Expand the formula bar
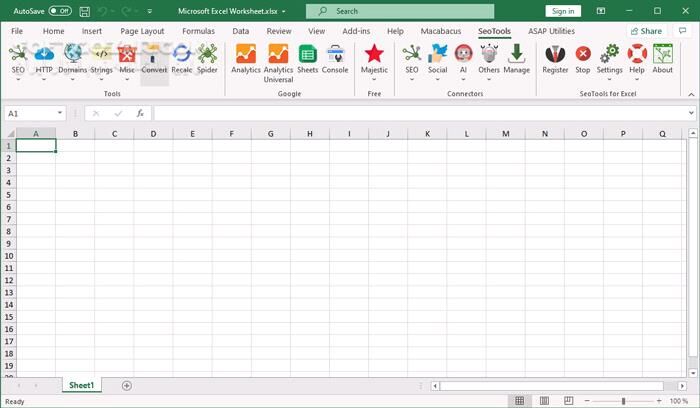 [692, 113]
